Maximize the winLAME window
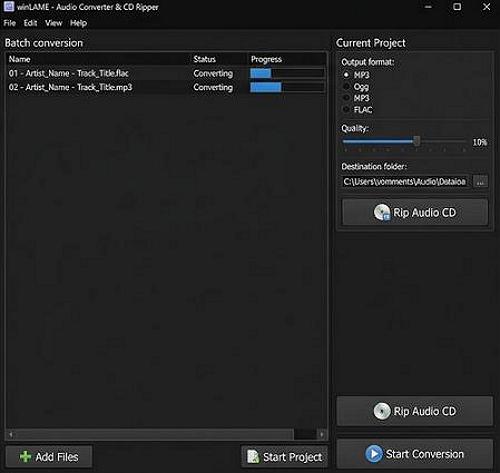Viewport: 500px width, 473px height. click(x=457, y=7)
